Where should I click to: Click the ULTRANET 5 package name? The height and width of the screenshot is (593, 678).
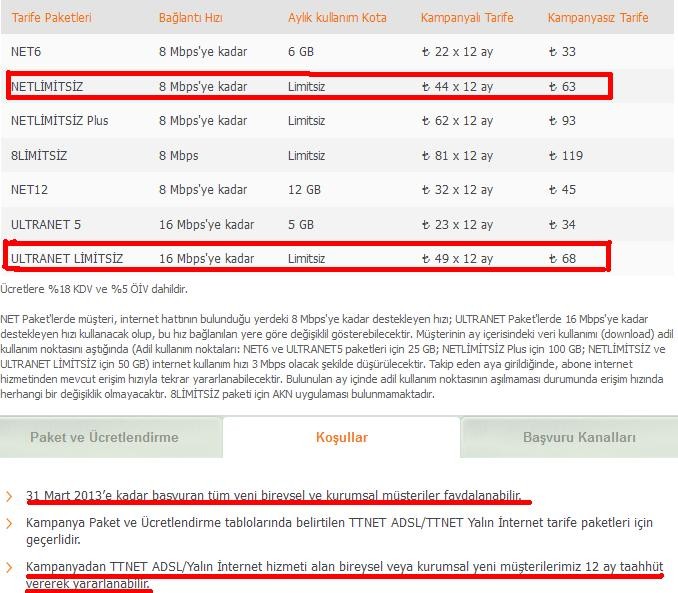tap(46, 224)
